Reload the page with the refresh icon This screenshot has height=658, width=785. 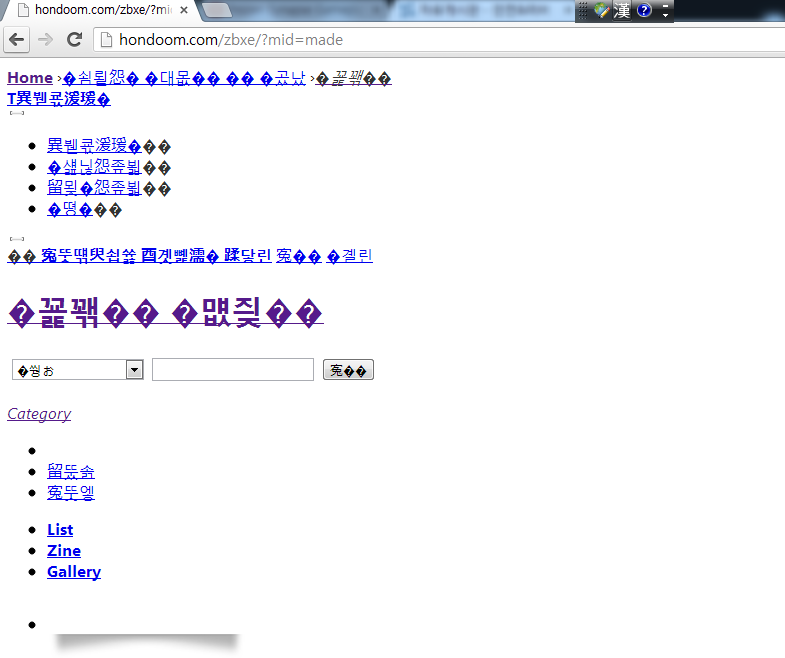click(74, 40)
